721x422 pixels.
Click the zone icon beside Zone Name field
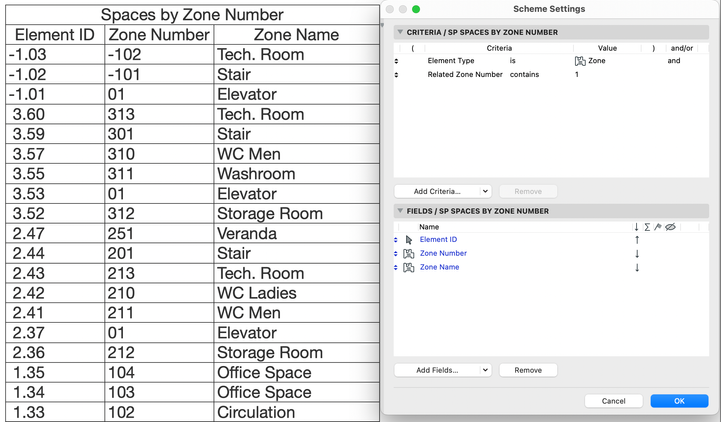click(x=408, y=267)
